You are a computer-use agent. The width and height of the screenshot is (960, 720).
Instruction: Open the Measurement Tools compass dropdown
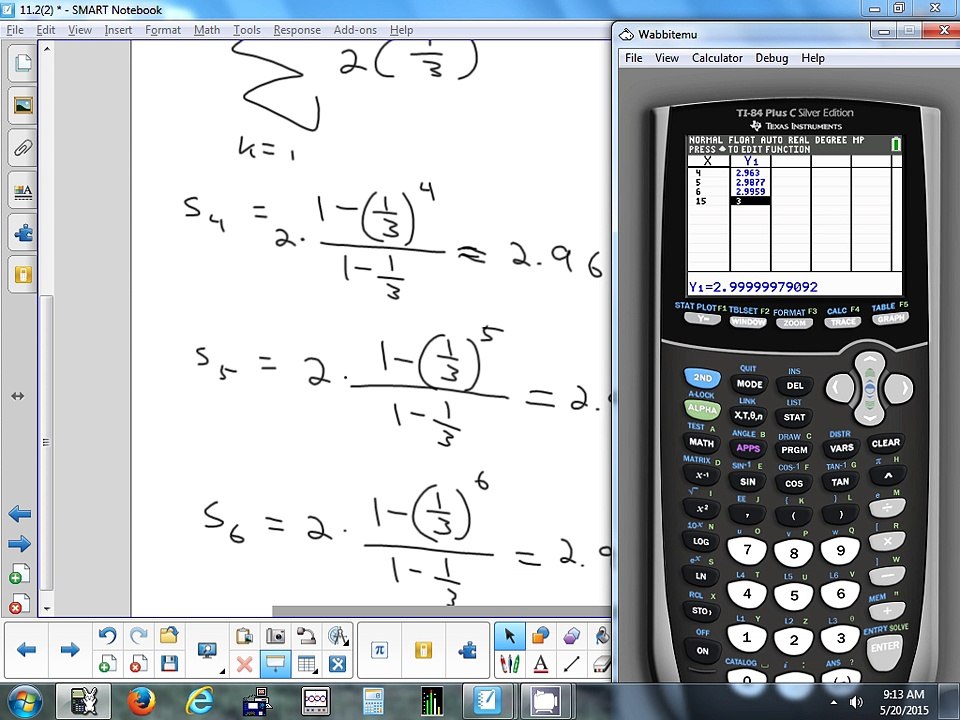[337, 636]
